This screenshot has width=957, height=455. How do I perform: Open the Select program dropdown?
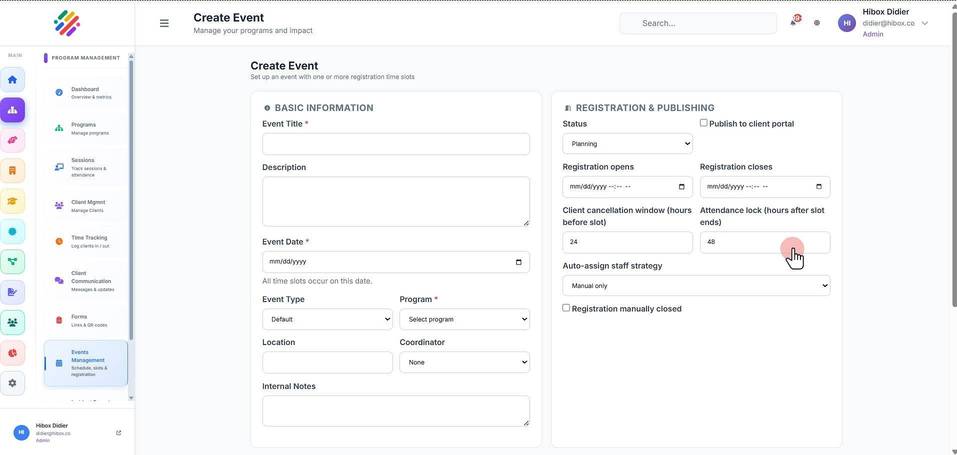[x=464, y=319]
